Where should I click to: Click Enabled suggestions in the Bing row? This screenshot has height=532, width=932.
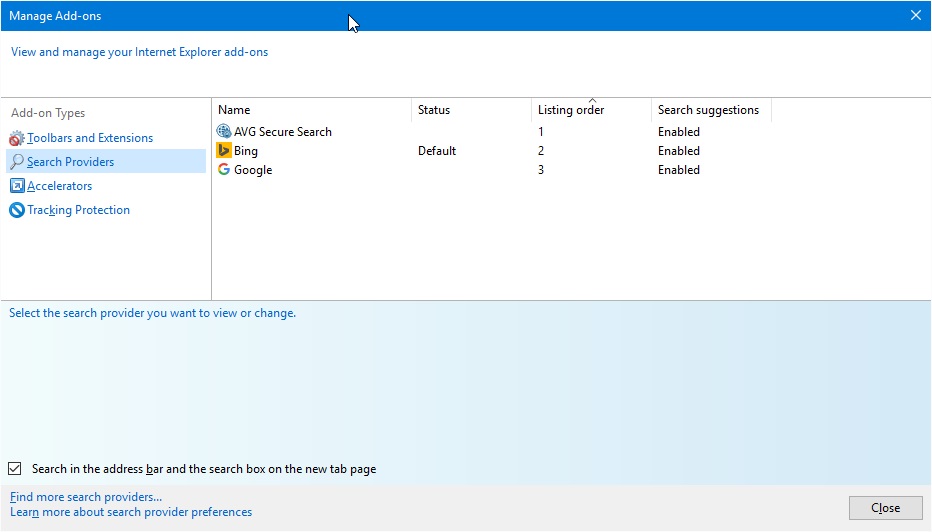click(679, 151)
